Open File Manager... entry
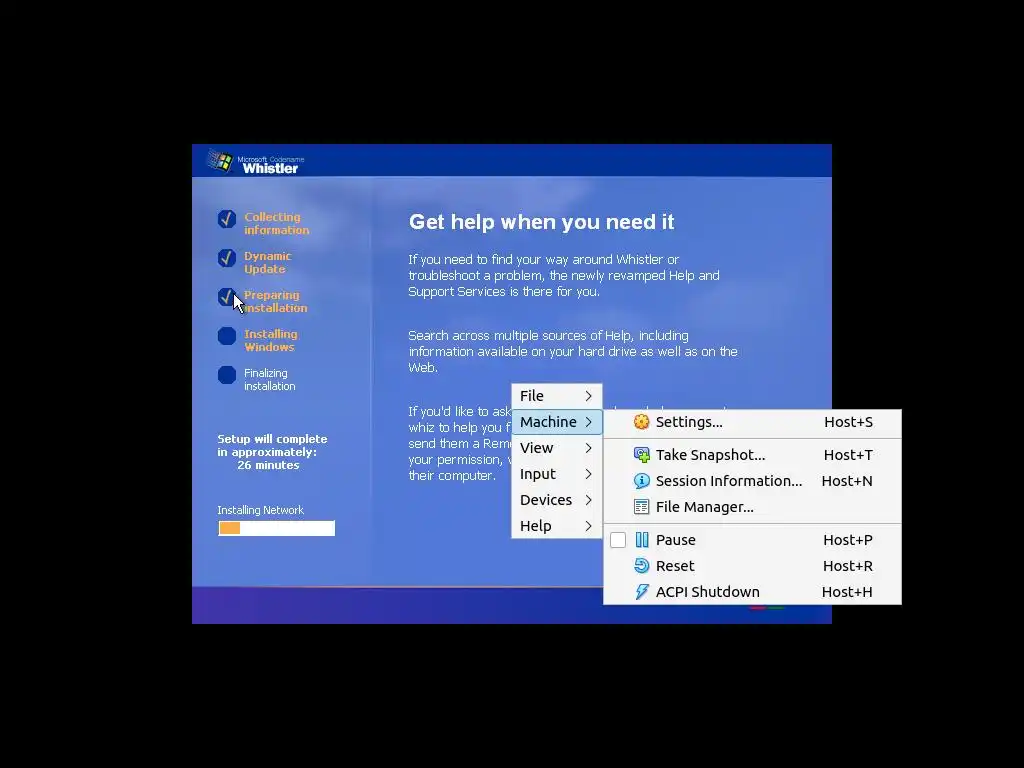 pos(752,507)
